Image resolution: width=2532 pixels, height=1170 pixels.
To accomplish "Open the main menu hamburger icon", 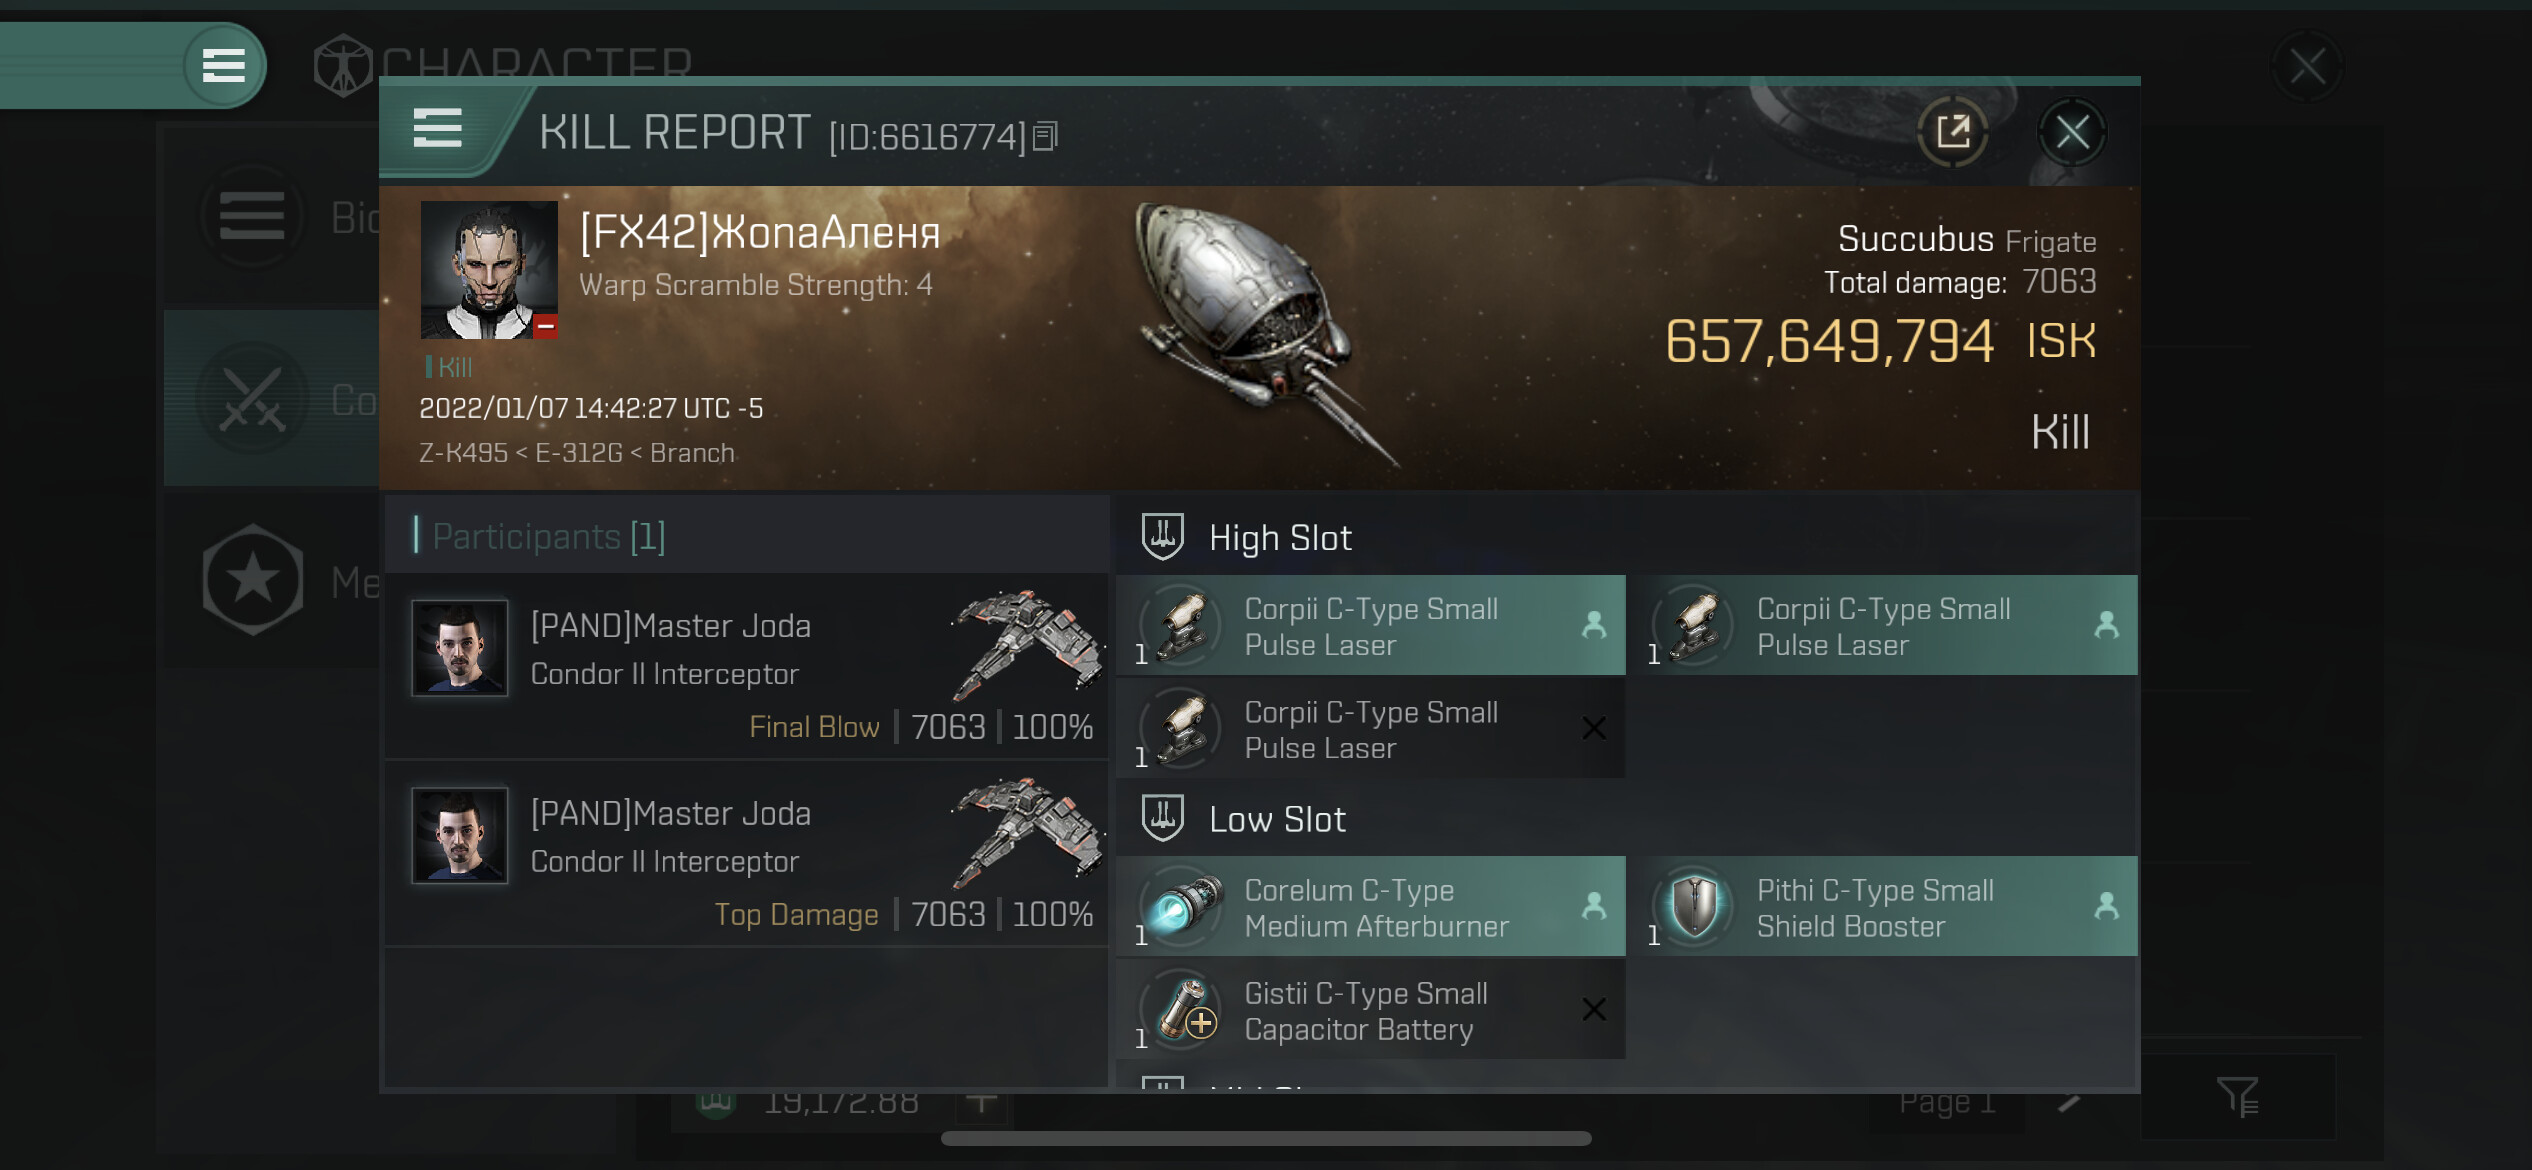I will (224, 66).
